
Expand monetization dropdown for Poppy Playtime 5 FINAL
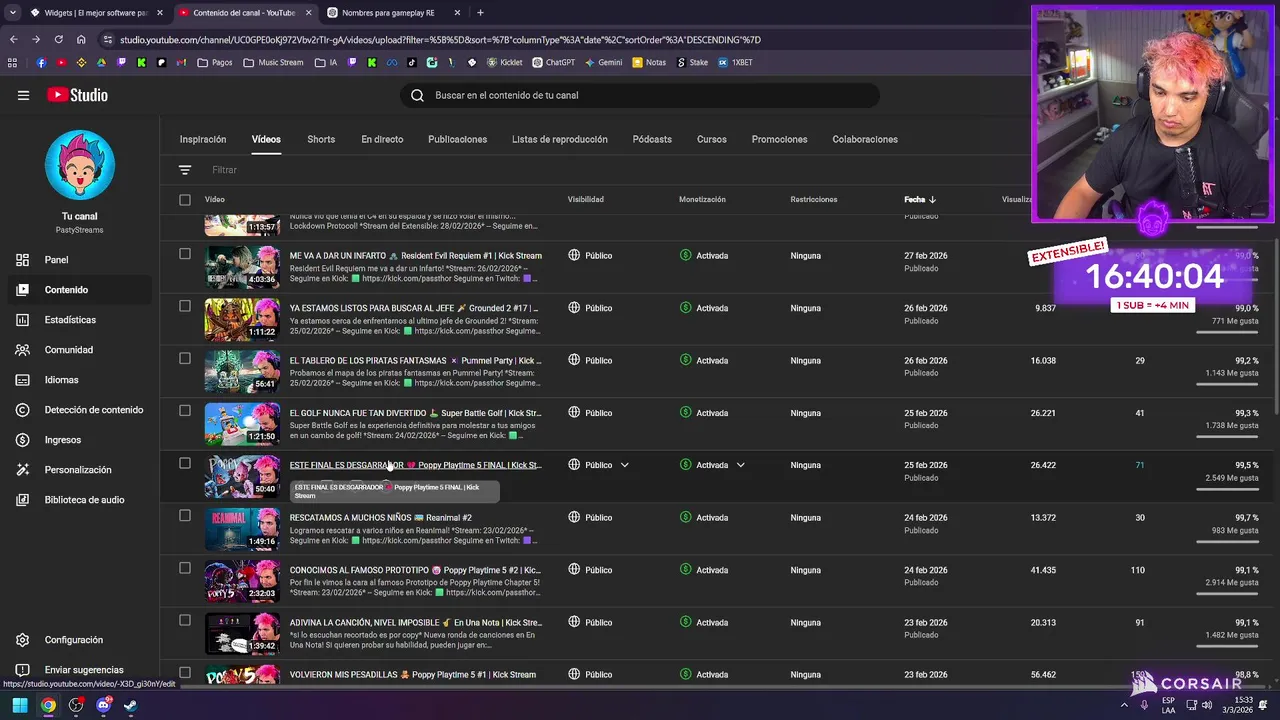click(741, 465)
